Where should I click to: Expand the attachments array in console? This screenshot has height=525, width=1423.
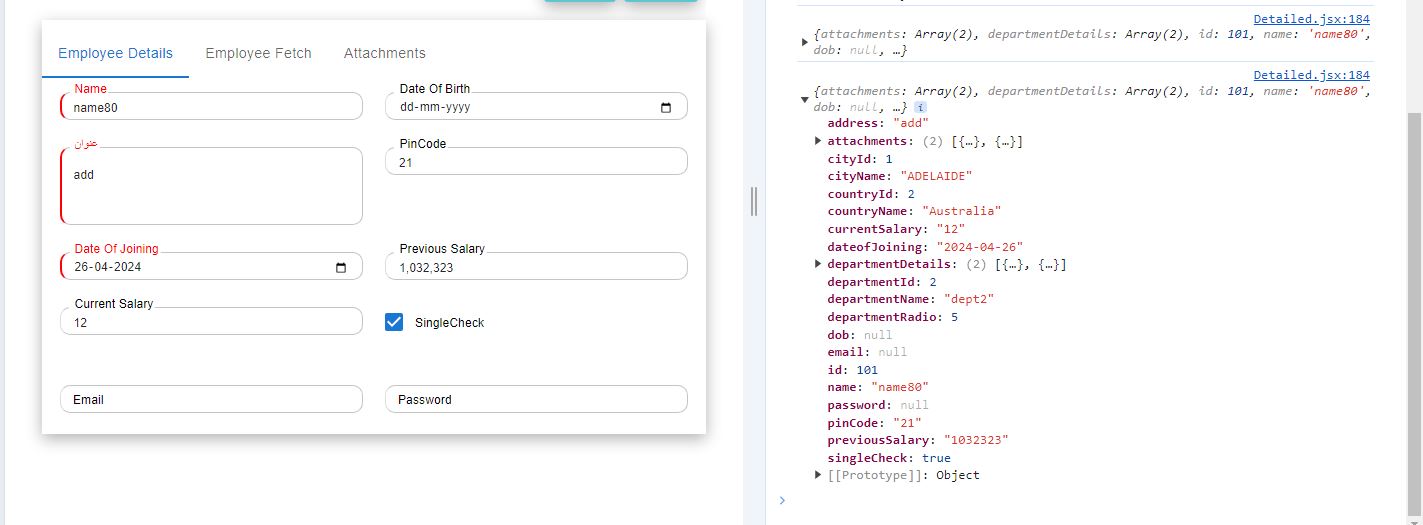coord(820,142)
